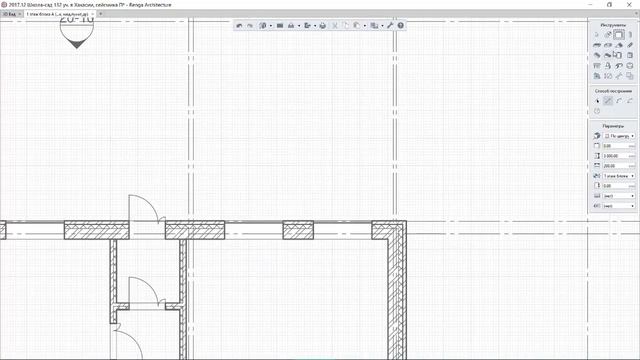Select the Door tool
Screen dimensions: 640x360
[x=619, y=56]
